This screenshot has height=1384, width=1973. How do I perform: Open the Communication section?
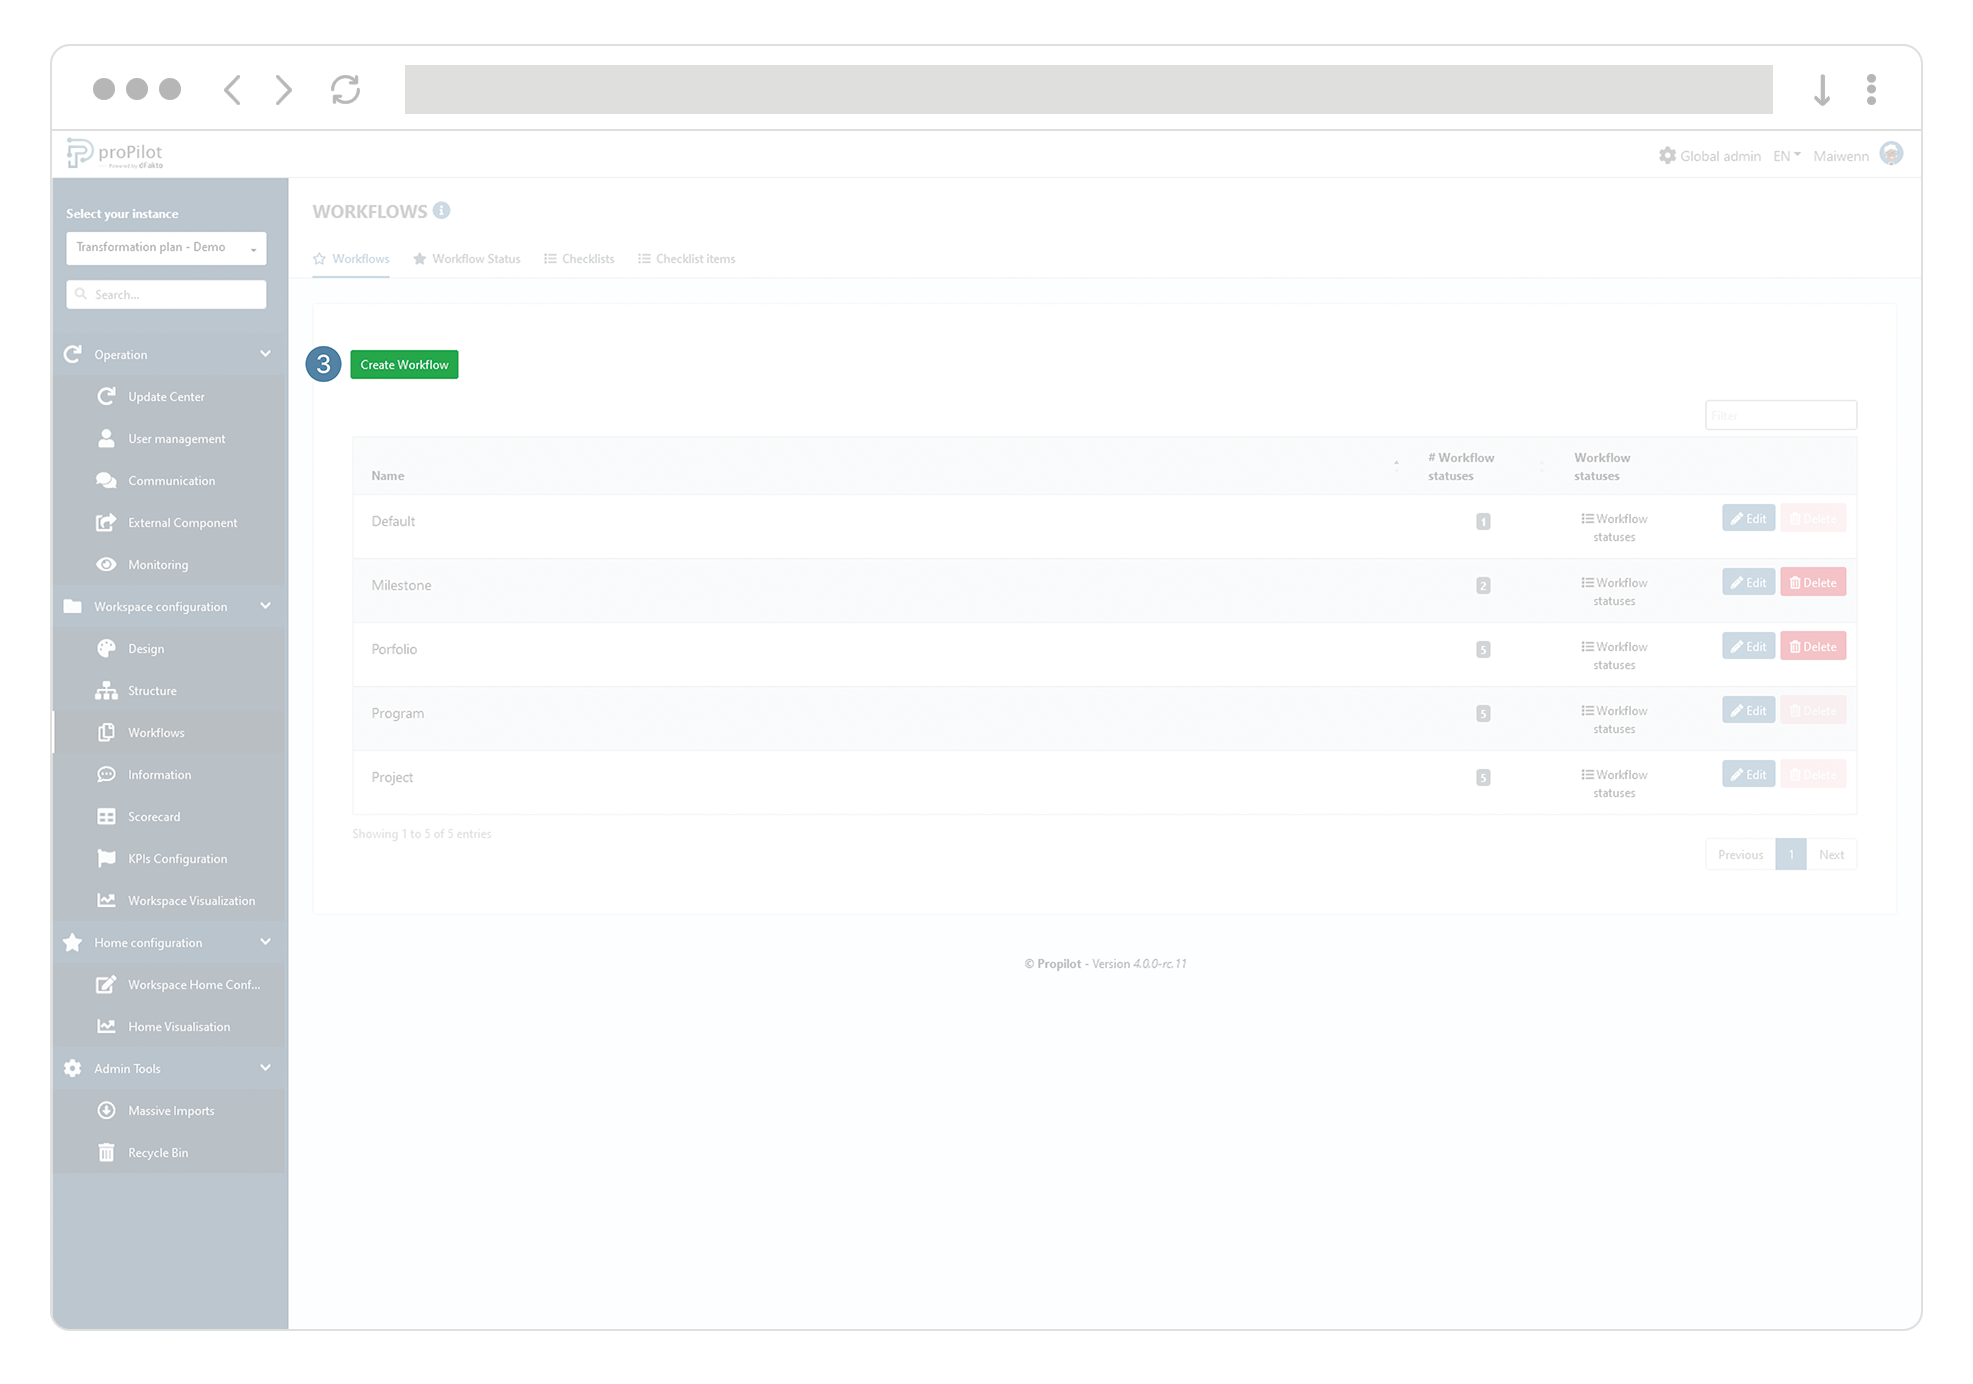click(107, 480)
